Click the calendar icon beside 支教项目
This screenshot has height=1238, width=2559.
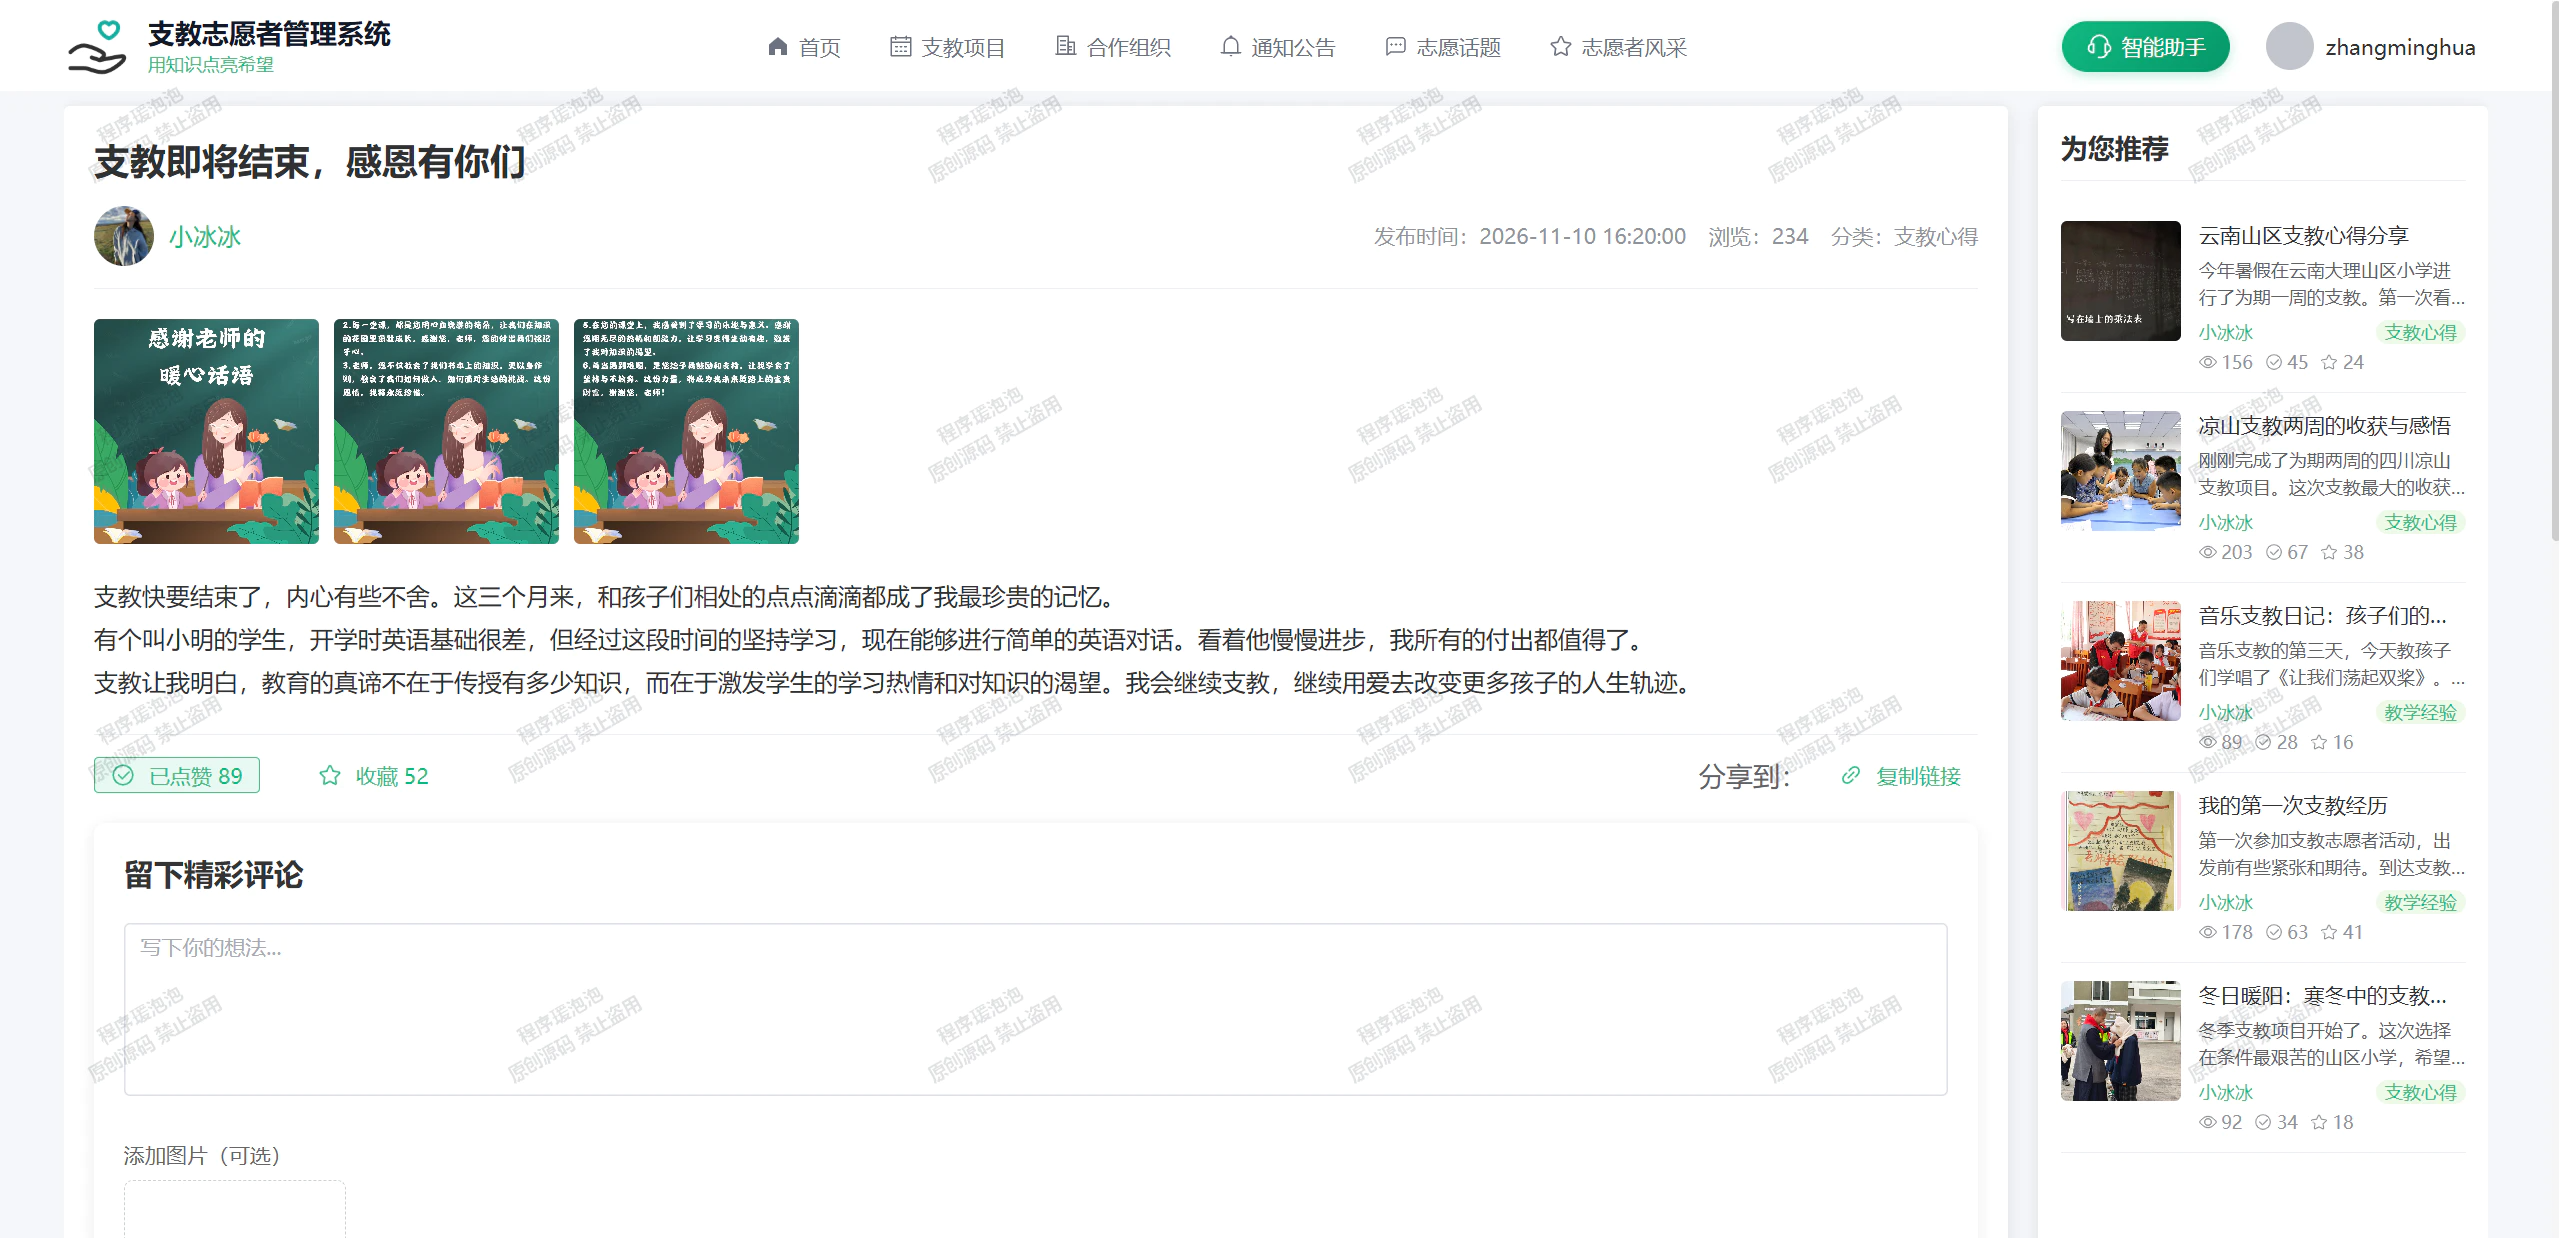901,46
